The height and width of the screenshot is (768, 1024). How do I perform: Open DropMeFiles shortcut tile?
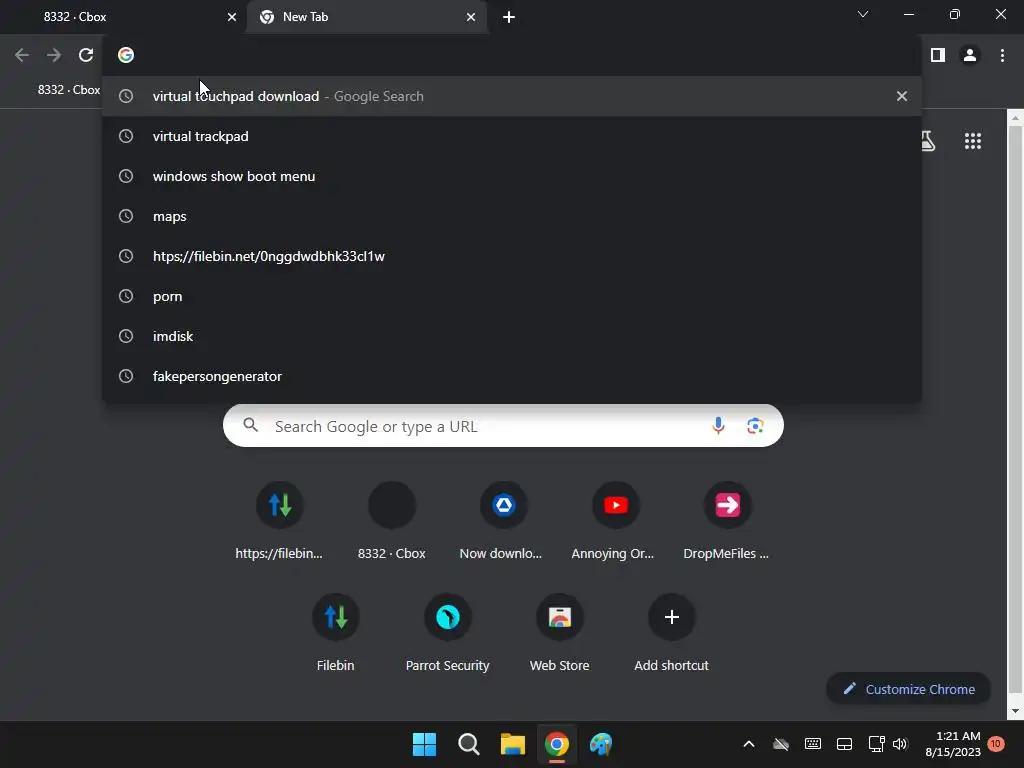click(x=727, y=521)
